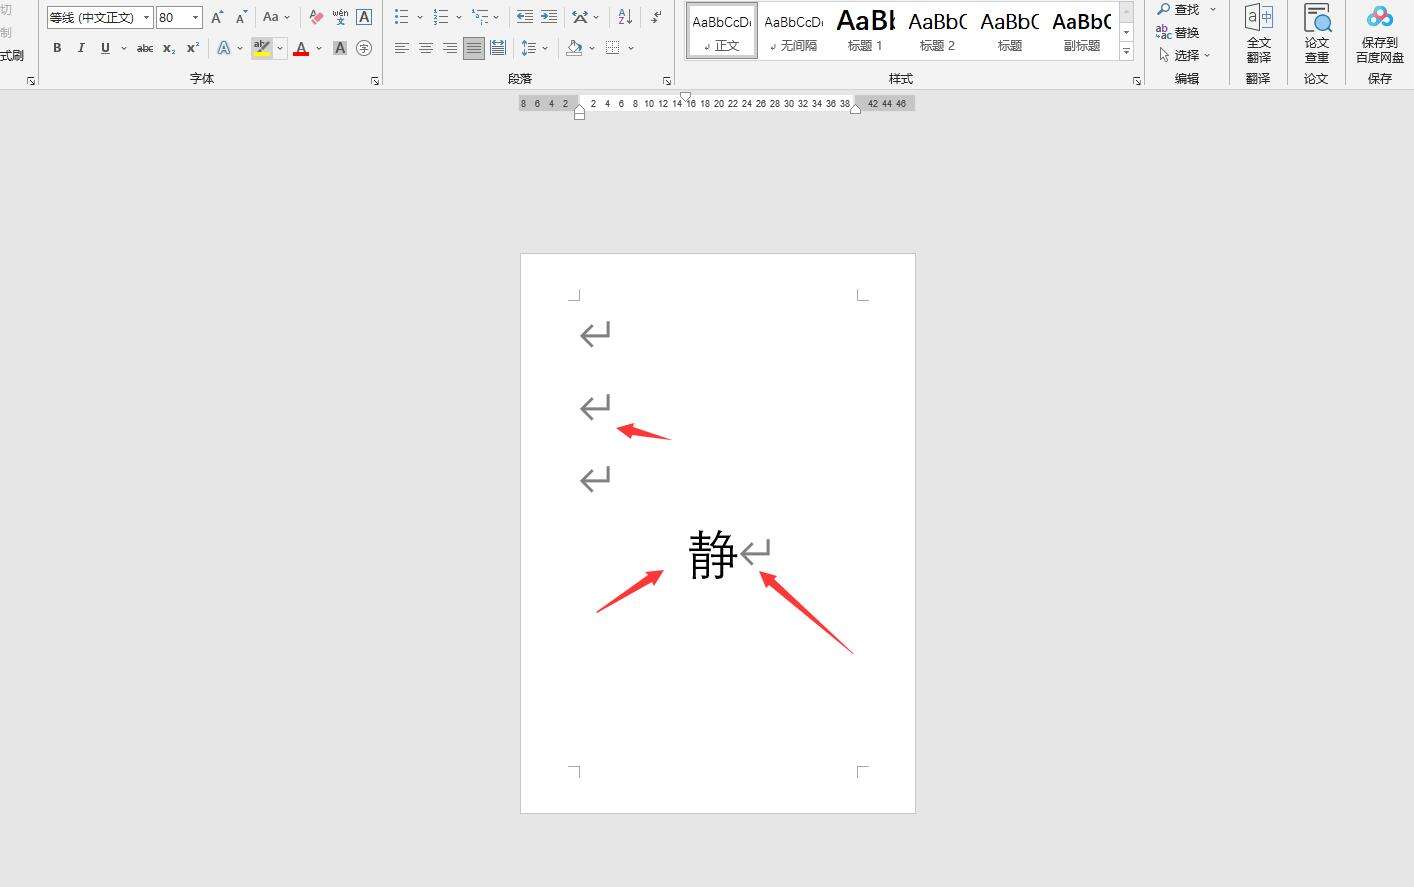Expand the styles gallery more button
The height and width of the screenshot is (887, 1414).
(x=1126, y=51)
